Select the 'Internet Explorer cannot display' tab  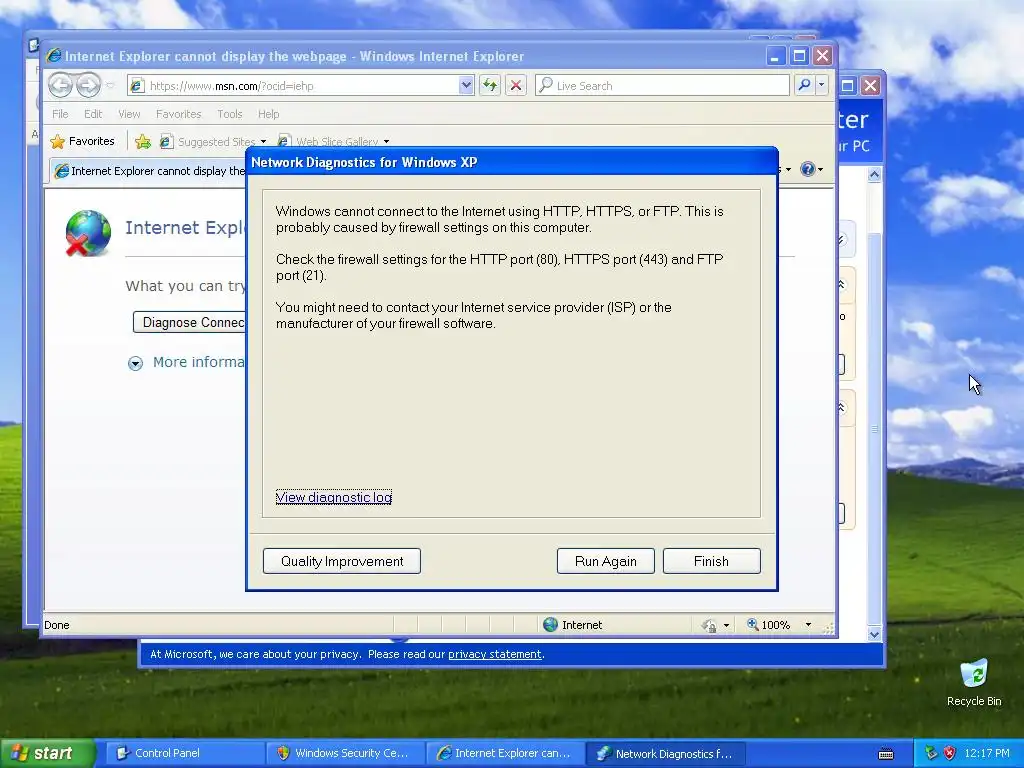pos(149,171)
